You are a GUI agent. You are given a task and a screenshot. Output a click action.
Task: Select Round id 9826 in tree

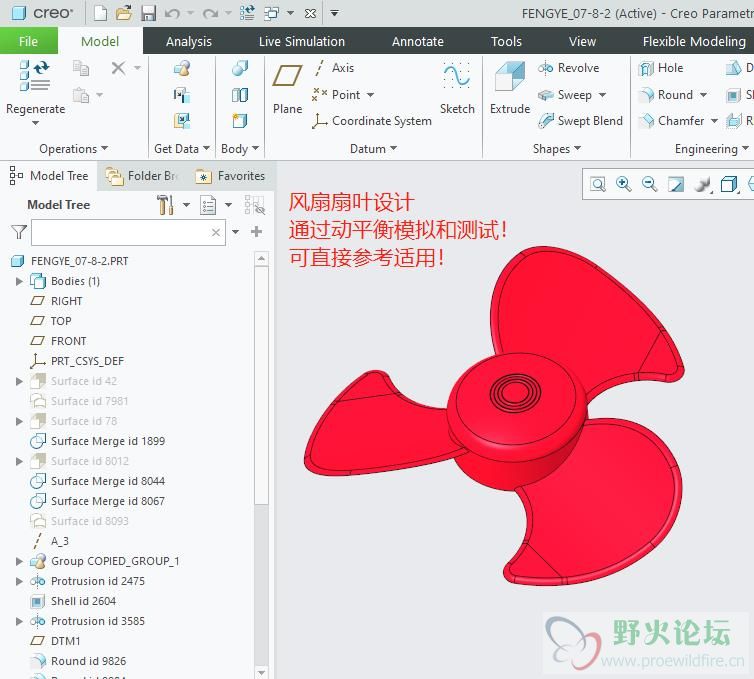coord(78,661)
